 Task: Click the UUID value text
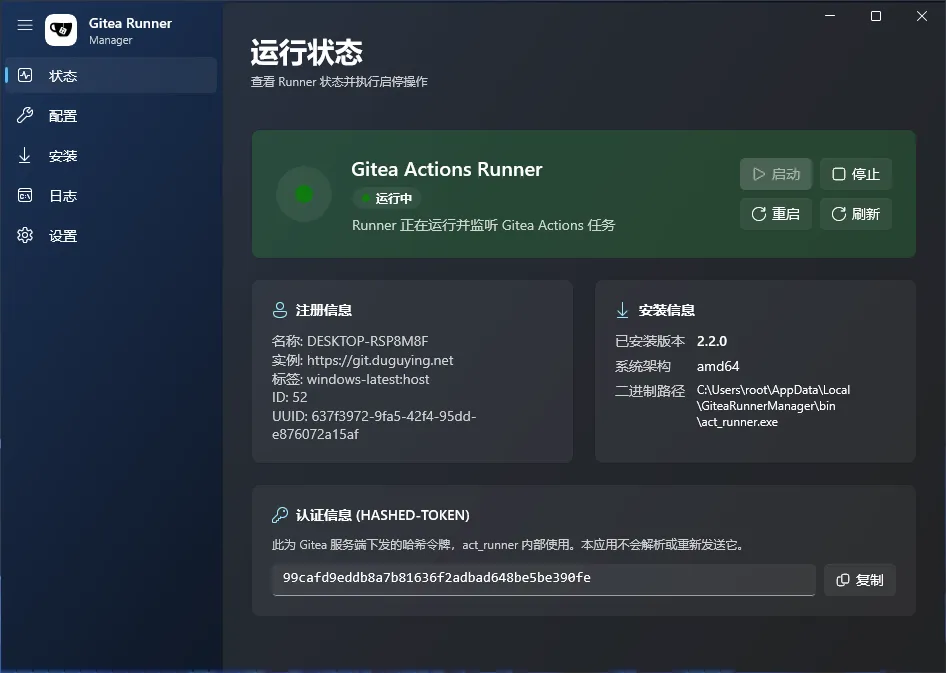[374, 425]
